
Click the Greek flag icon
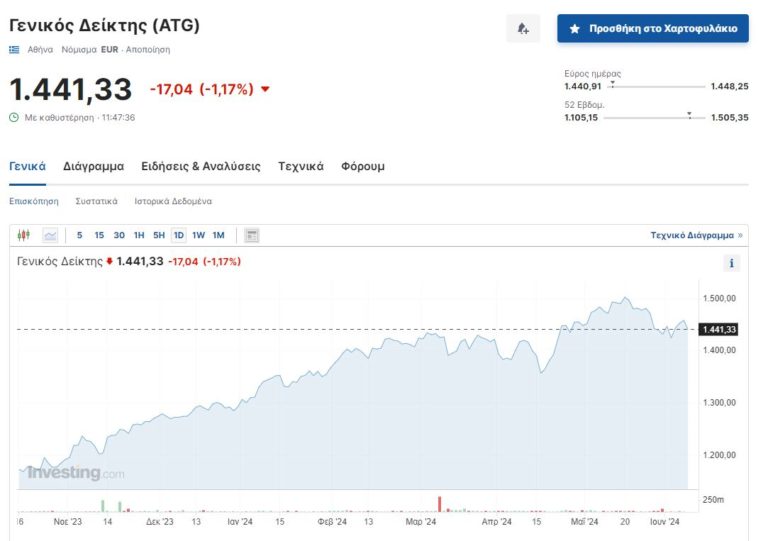point(14,49)
